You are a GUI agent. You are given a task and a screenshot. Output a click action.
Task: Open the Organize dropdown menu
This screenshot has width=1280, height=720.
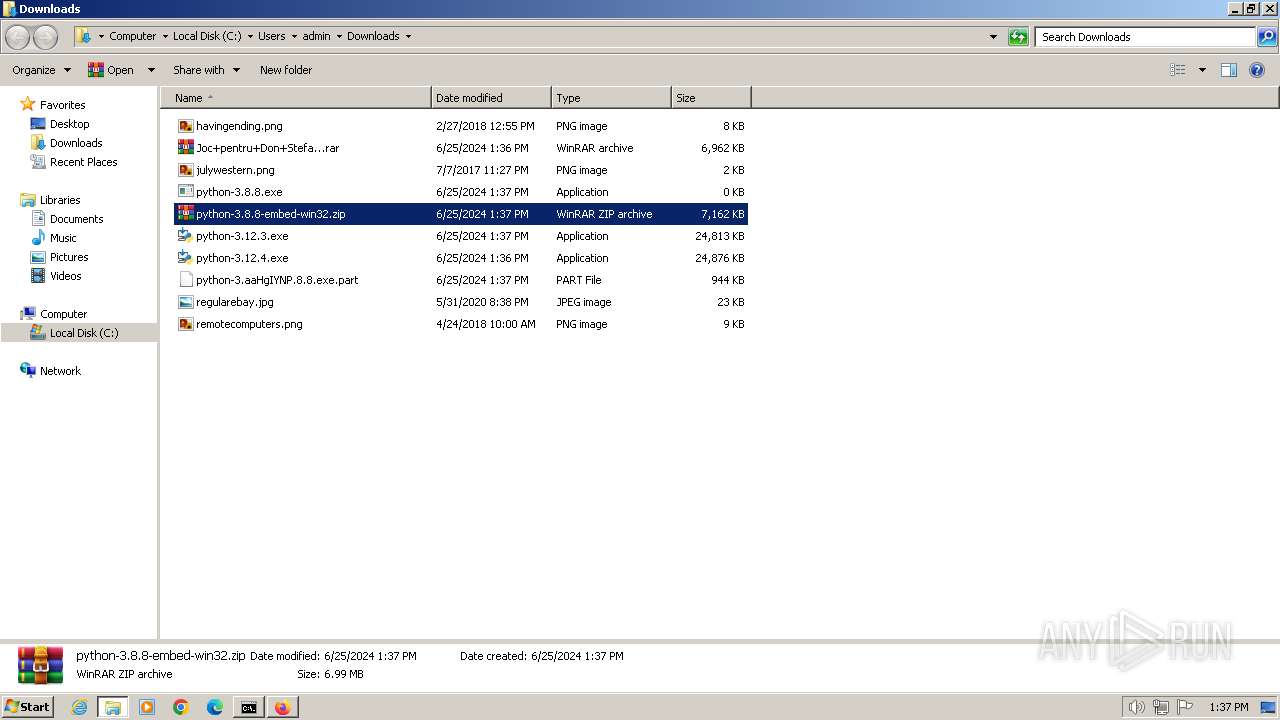(41, 70)
